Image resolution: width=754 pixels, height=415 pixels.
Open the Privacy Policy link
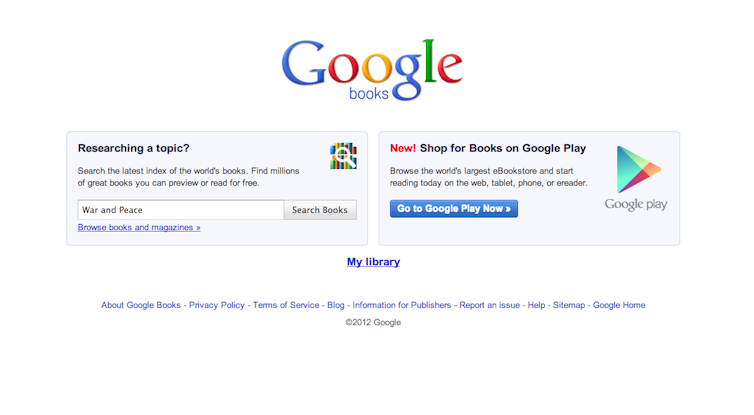point(217,305)
